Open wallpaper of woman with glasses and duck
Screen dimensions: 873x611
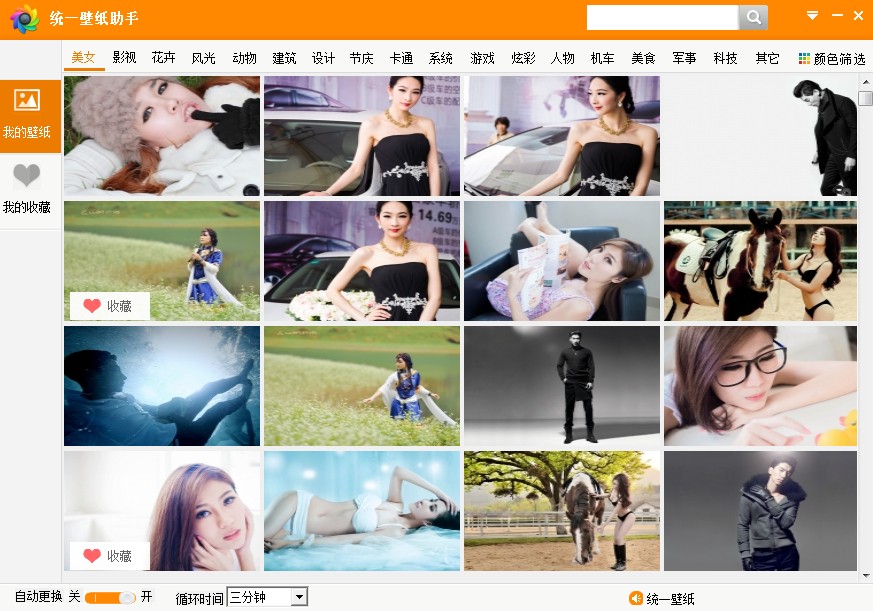pos(760,386)
